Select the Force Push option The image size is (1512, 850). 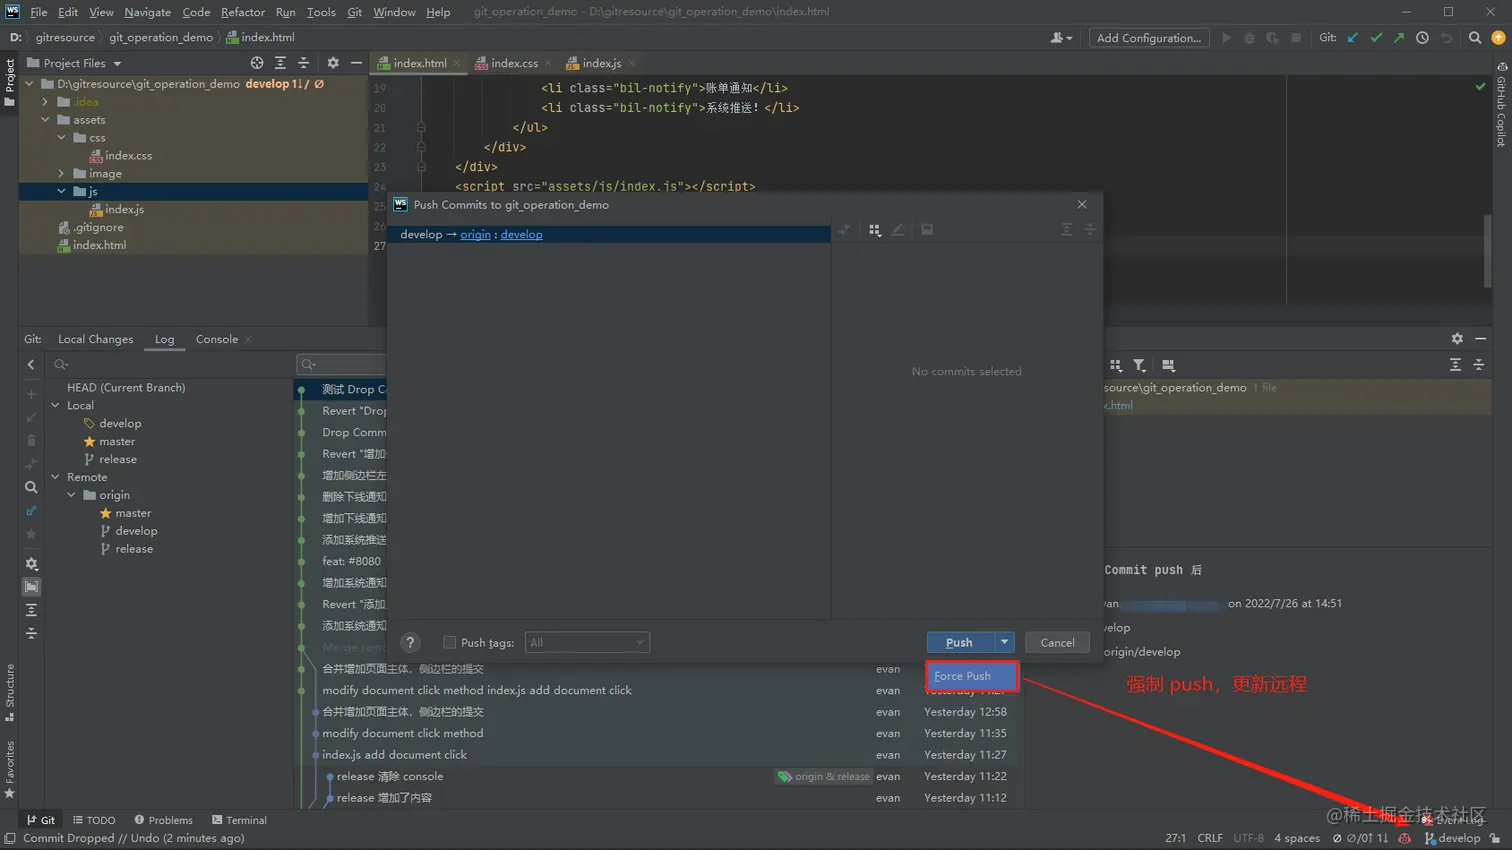point(972,676)
